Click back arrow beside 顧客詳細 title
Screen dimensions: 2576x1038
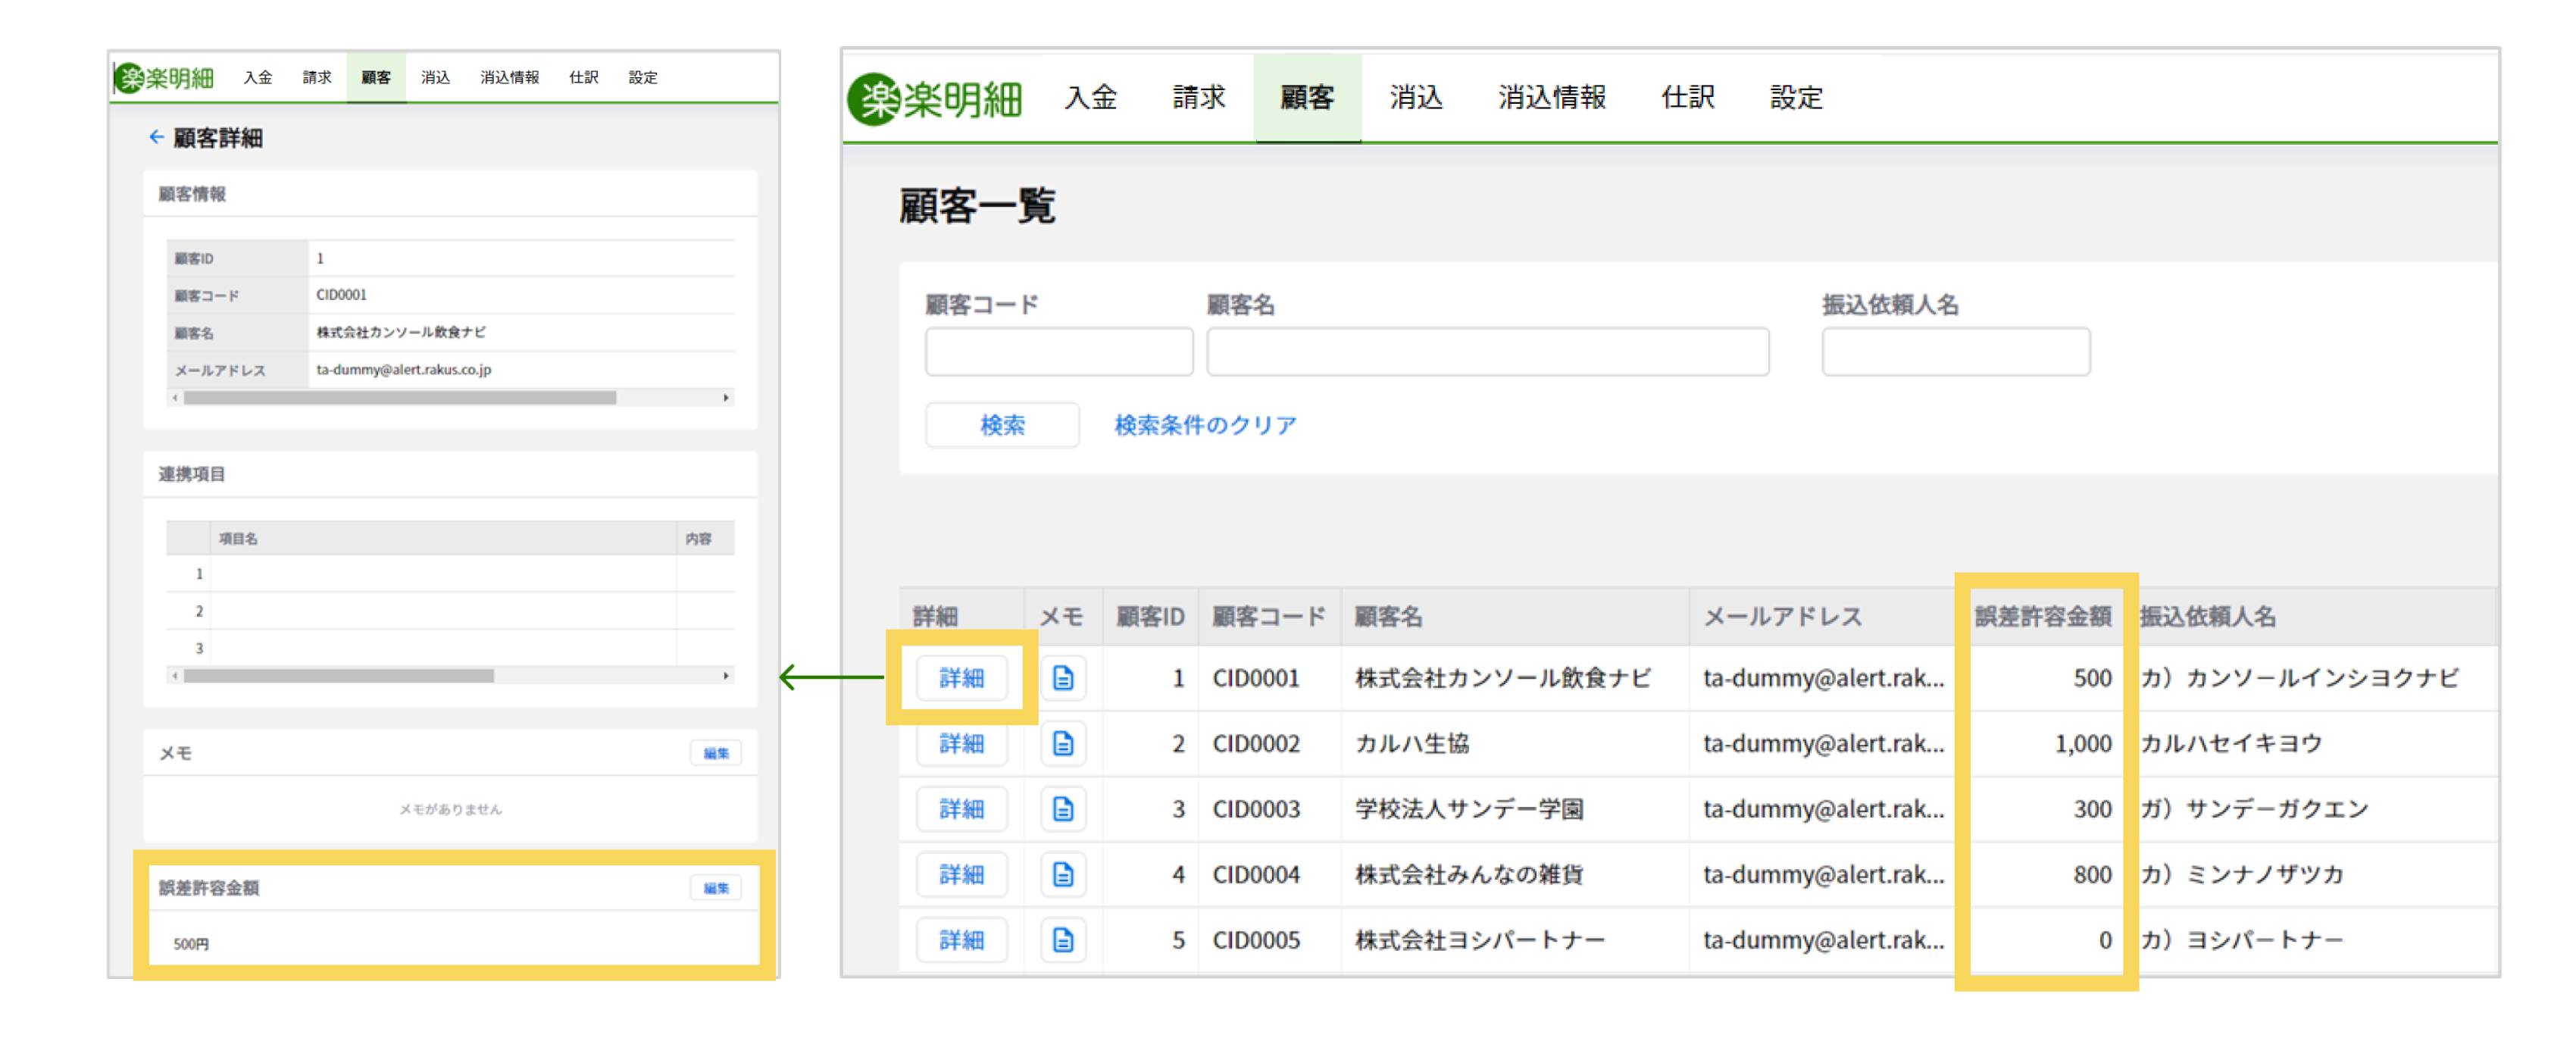click(x=156, y=137)
